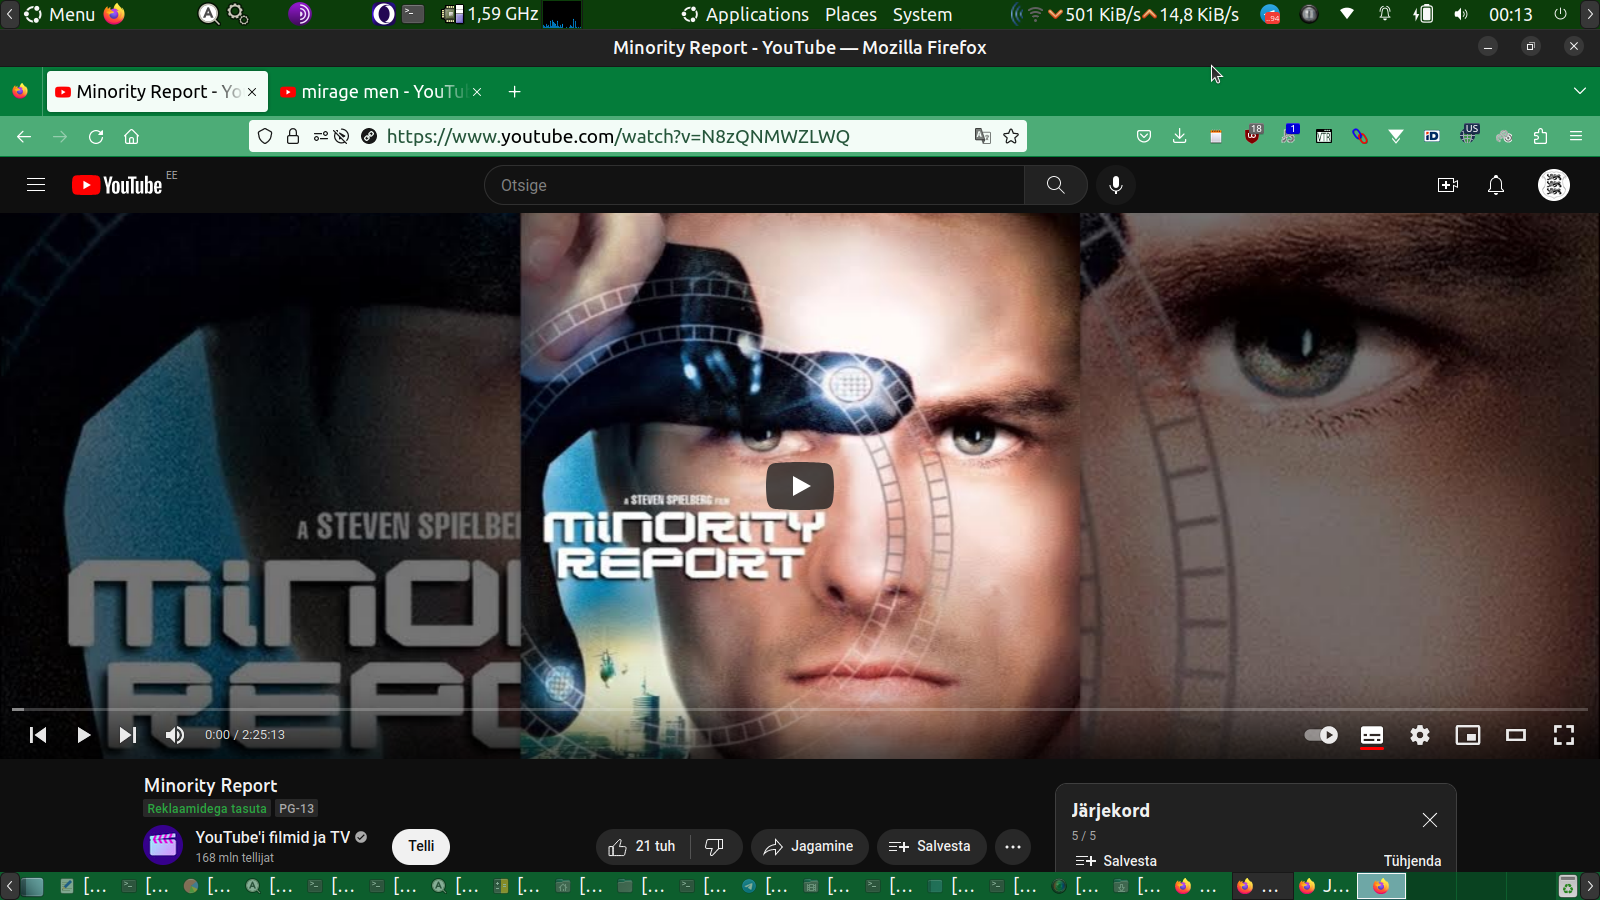This screenshot has height=900, width=1600.
Task: Click the search magnifier button
Action: coord(1055,185)
